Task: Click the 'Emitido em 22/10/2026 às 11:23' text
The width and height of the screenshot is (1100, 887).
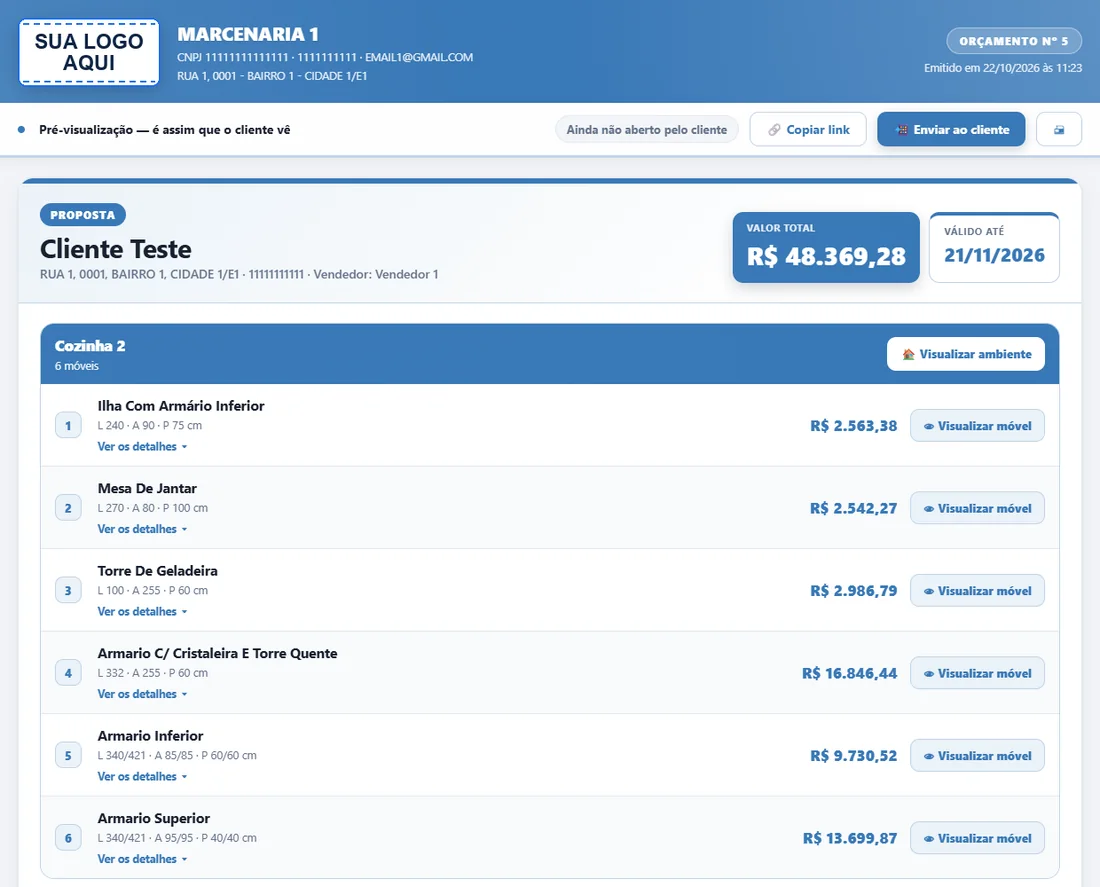Action: pyautogui.click(x=1002, y=68)
